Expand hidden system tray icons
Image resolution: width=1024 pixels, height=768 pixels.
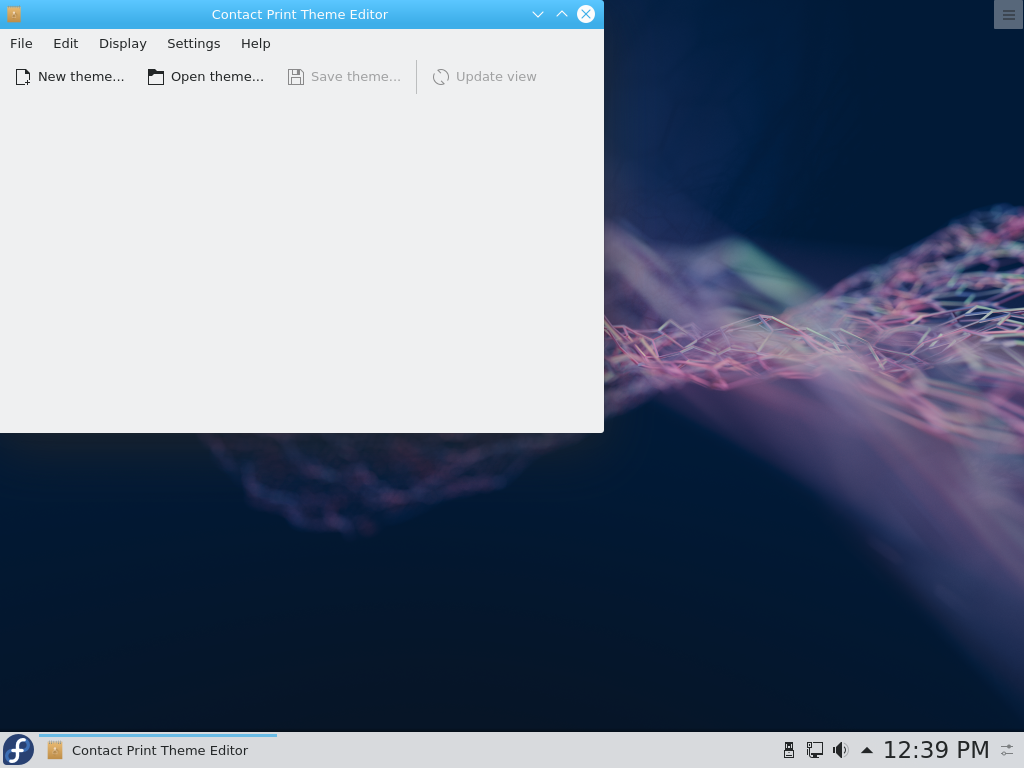click(x=867, y=750)
